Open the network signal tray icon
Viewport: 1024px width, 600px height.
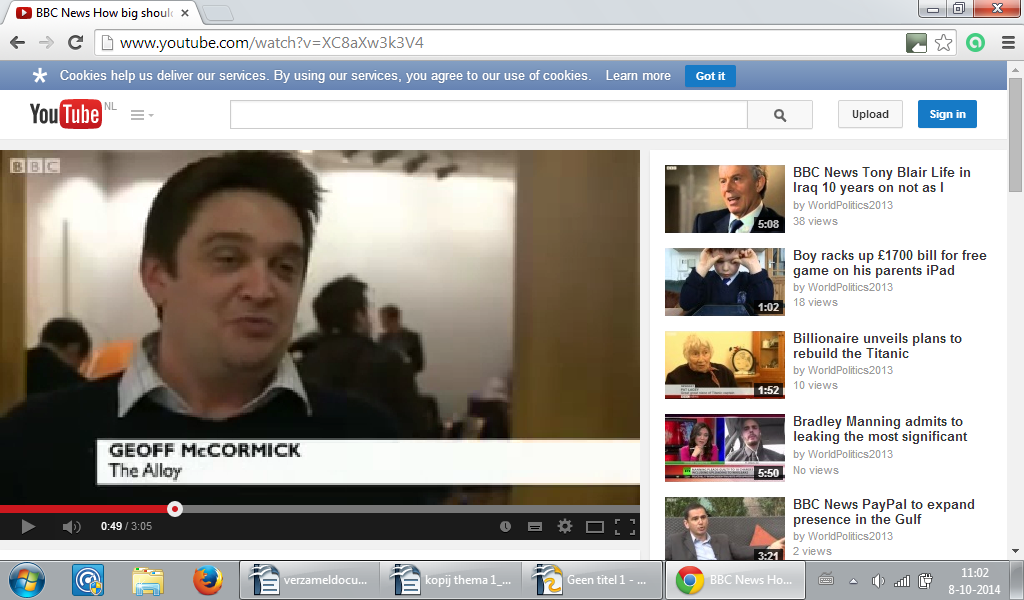click(x=901, y=580)
